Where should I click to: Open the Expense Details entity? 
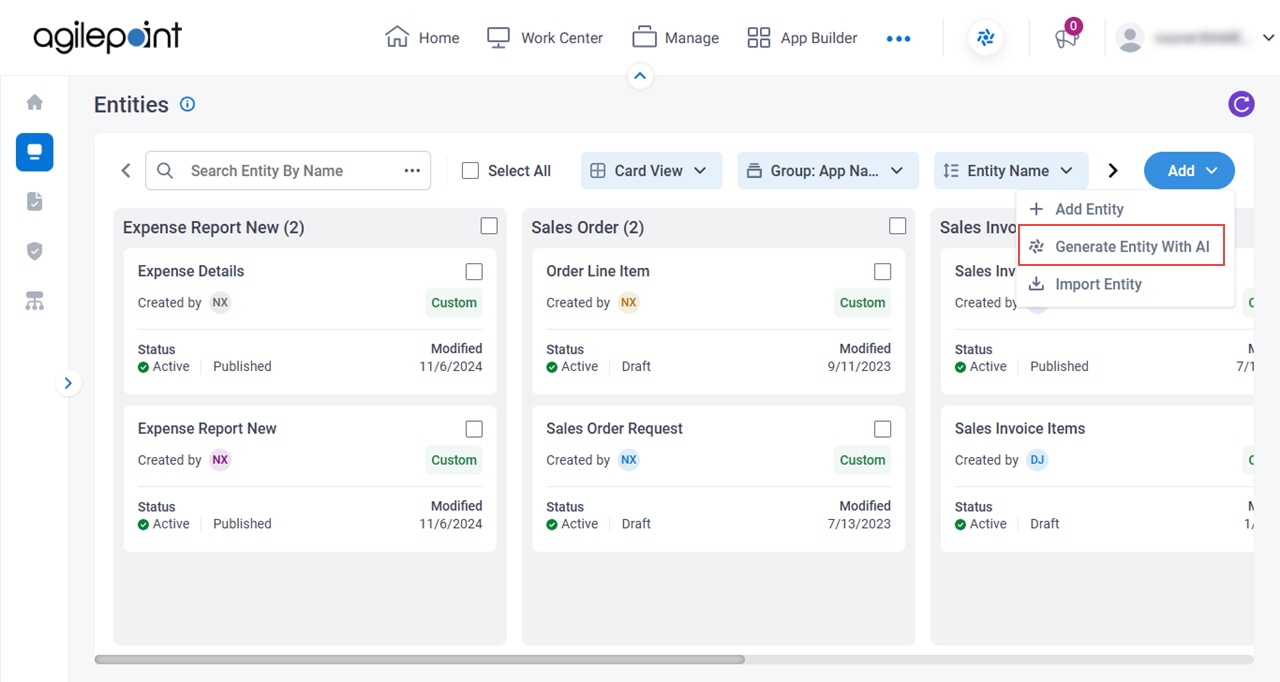(191, 271)
